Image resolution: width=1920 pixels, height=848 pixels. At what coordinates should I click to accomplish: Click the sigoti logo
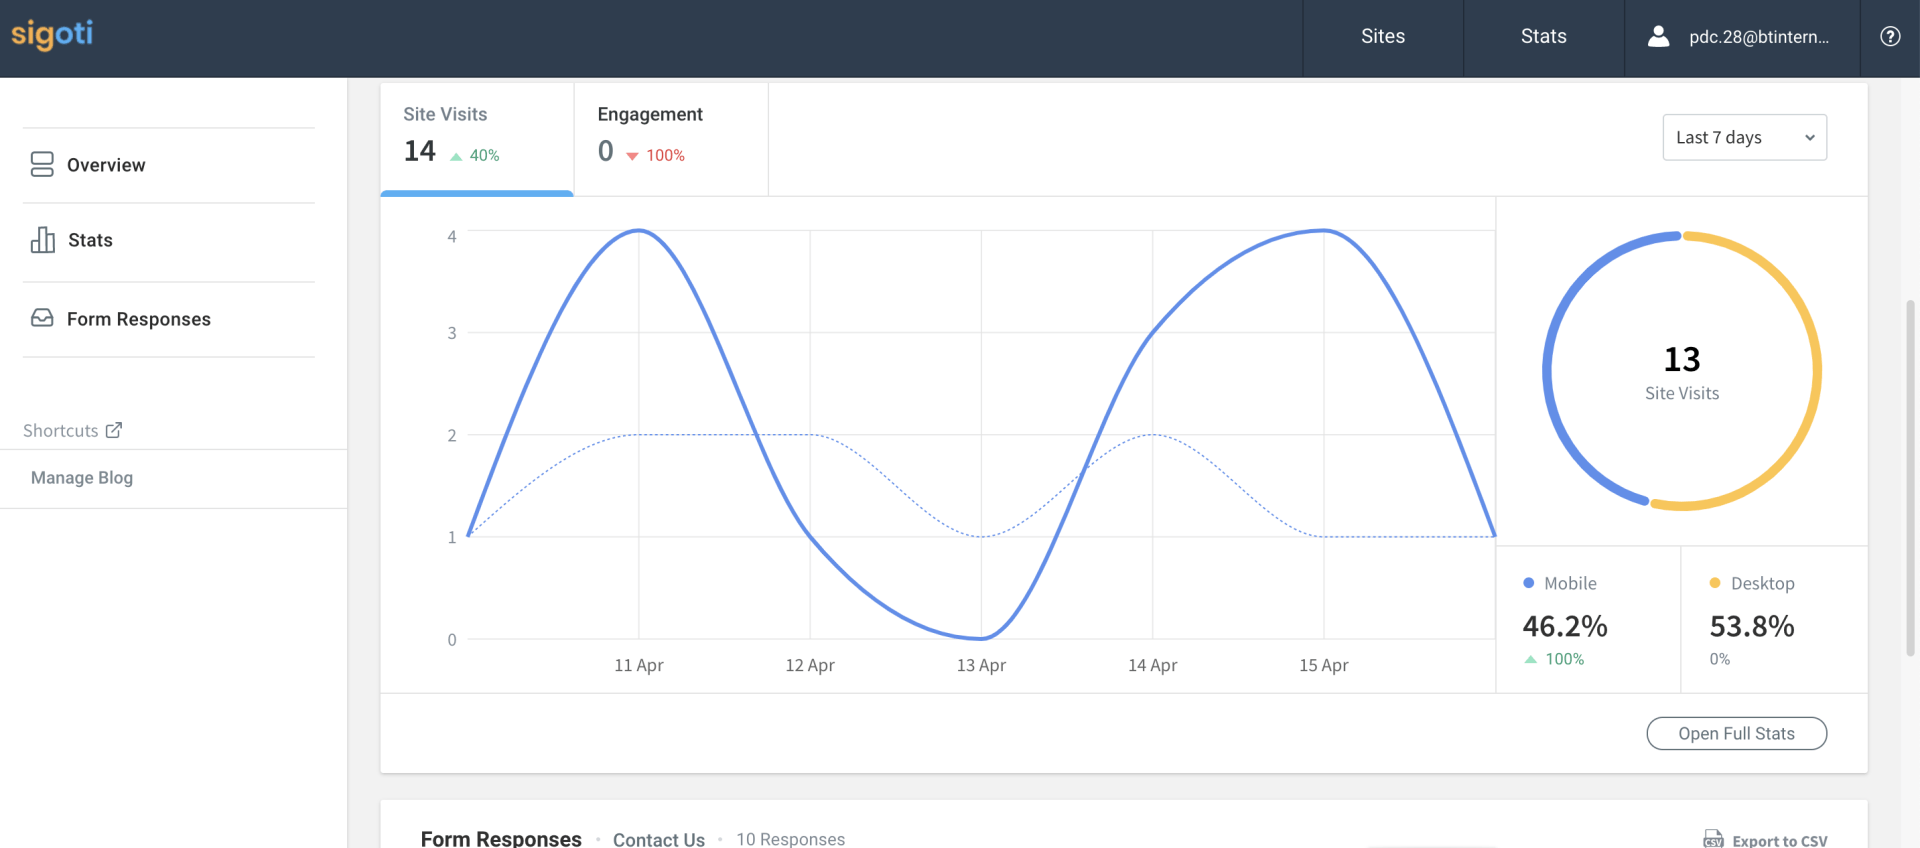click(x=52, y=35)
